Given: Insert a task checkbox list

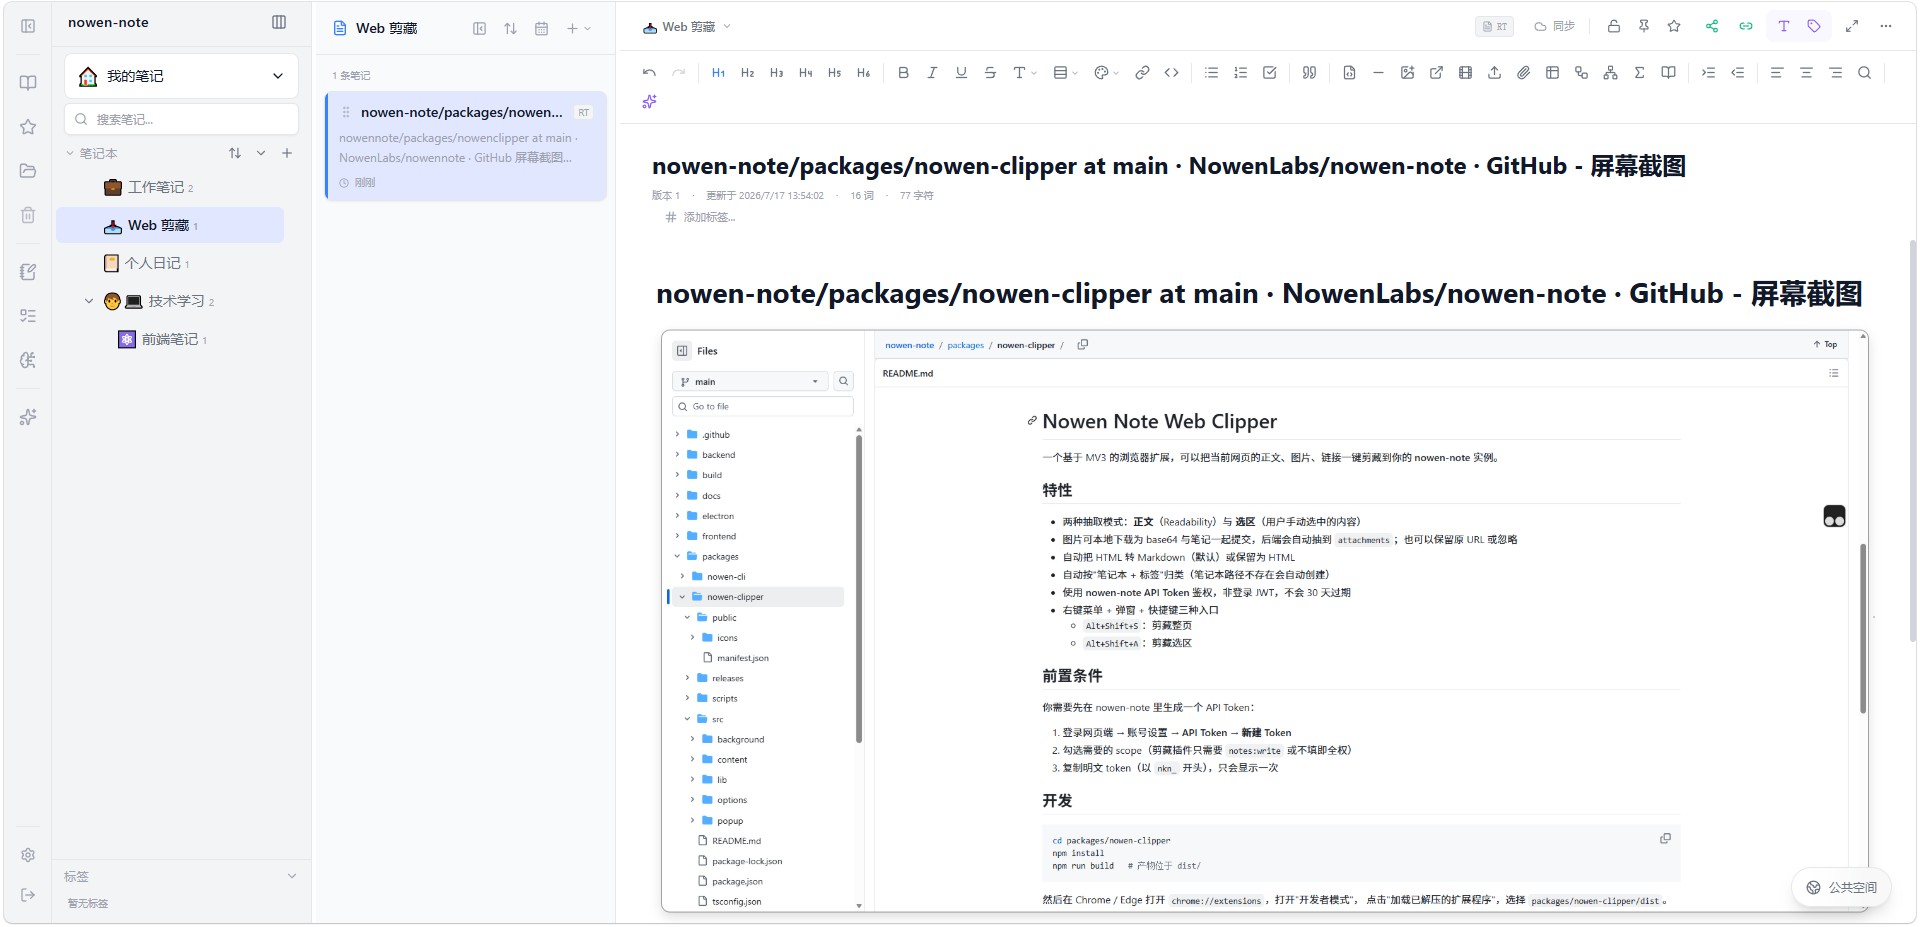Looking at the screenshot, I should (1270, 73).
